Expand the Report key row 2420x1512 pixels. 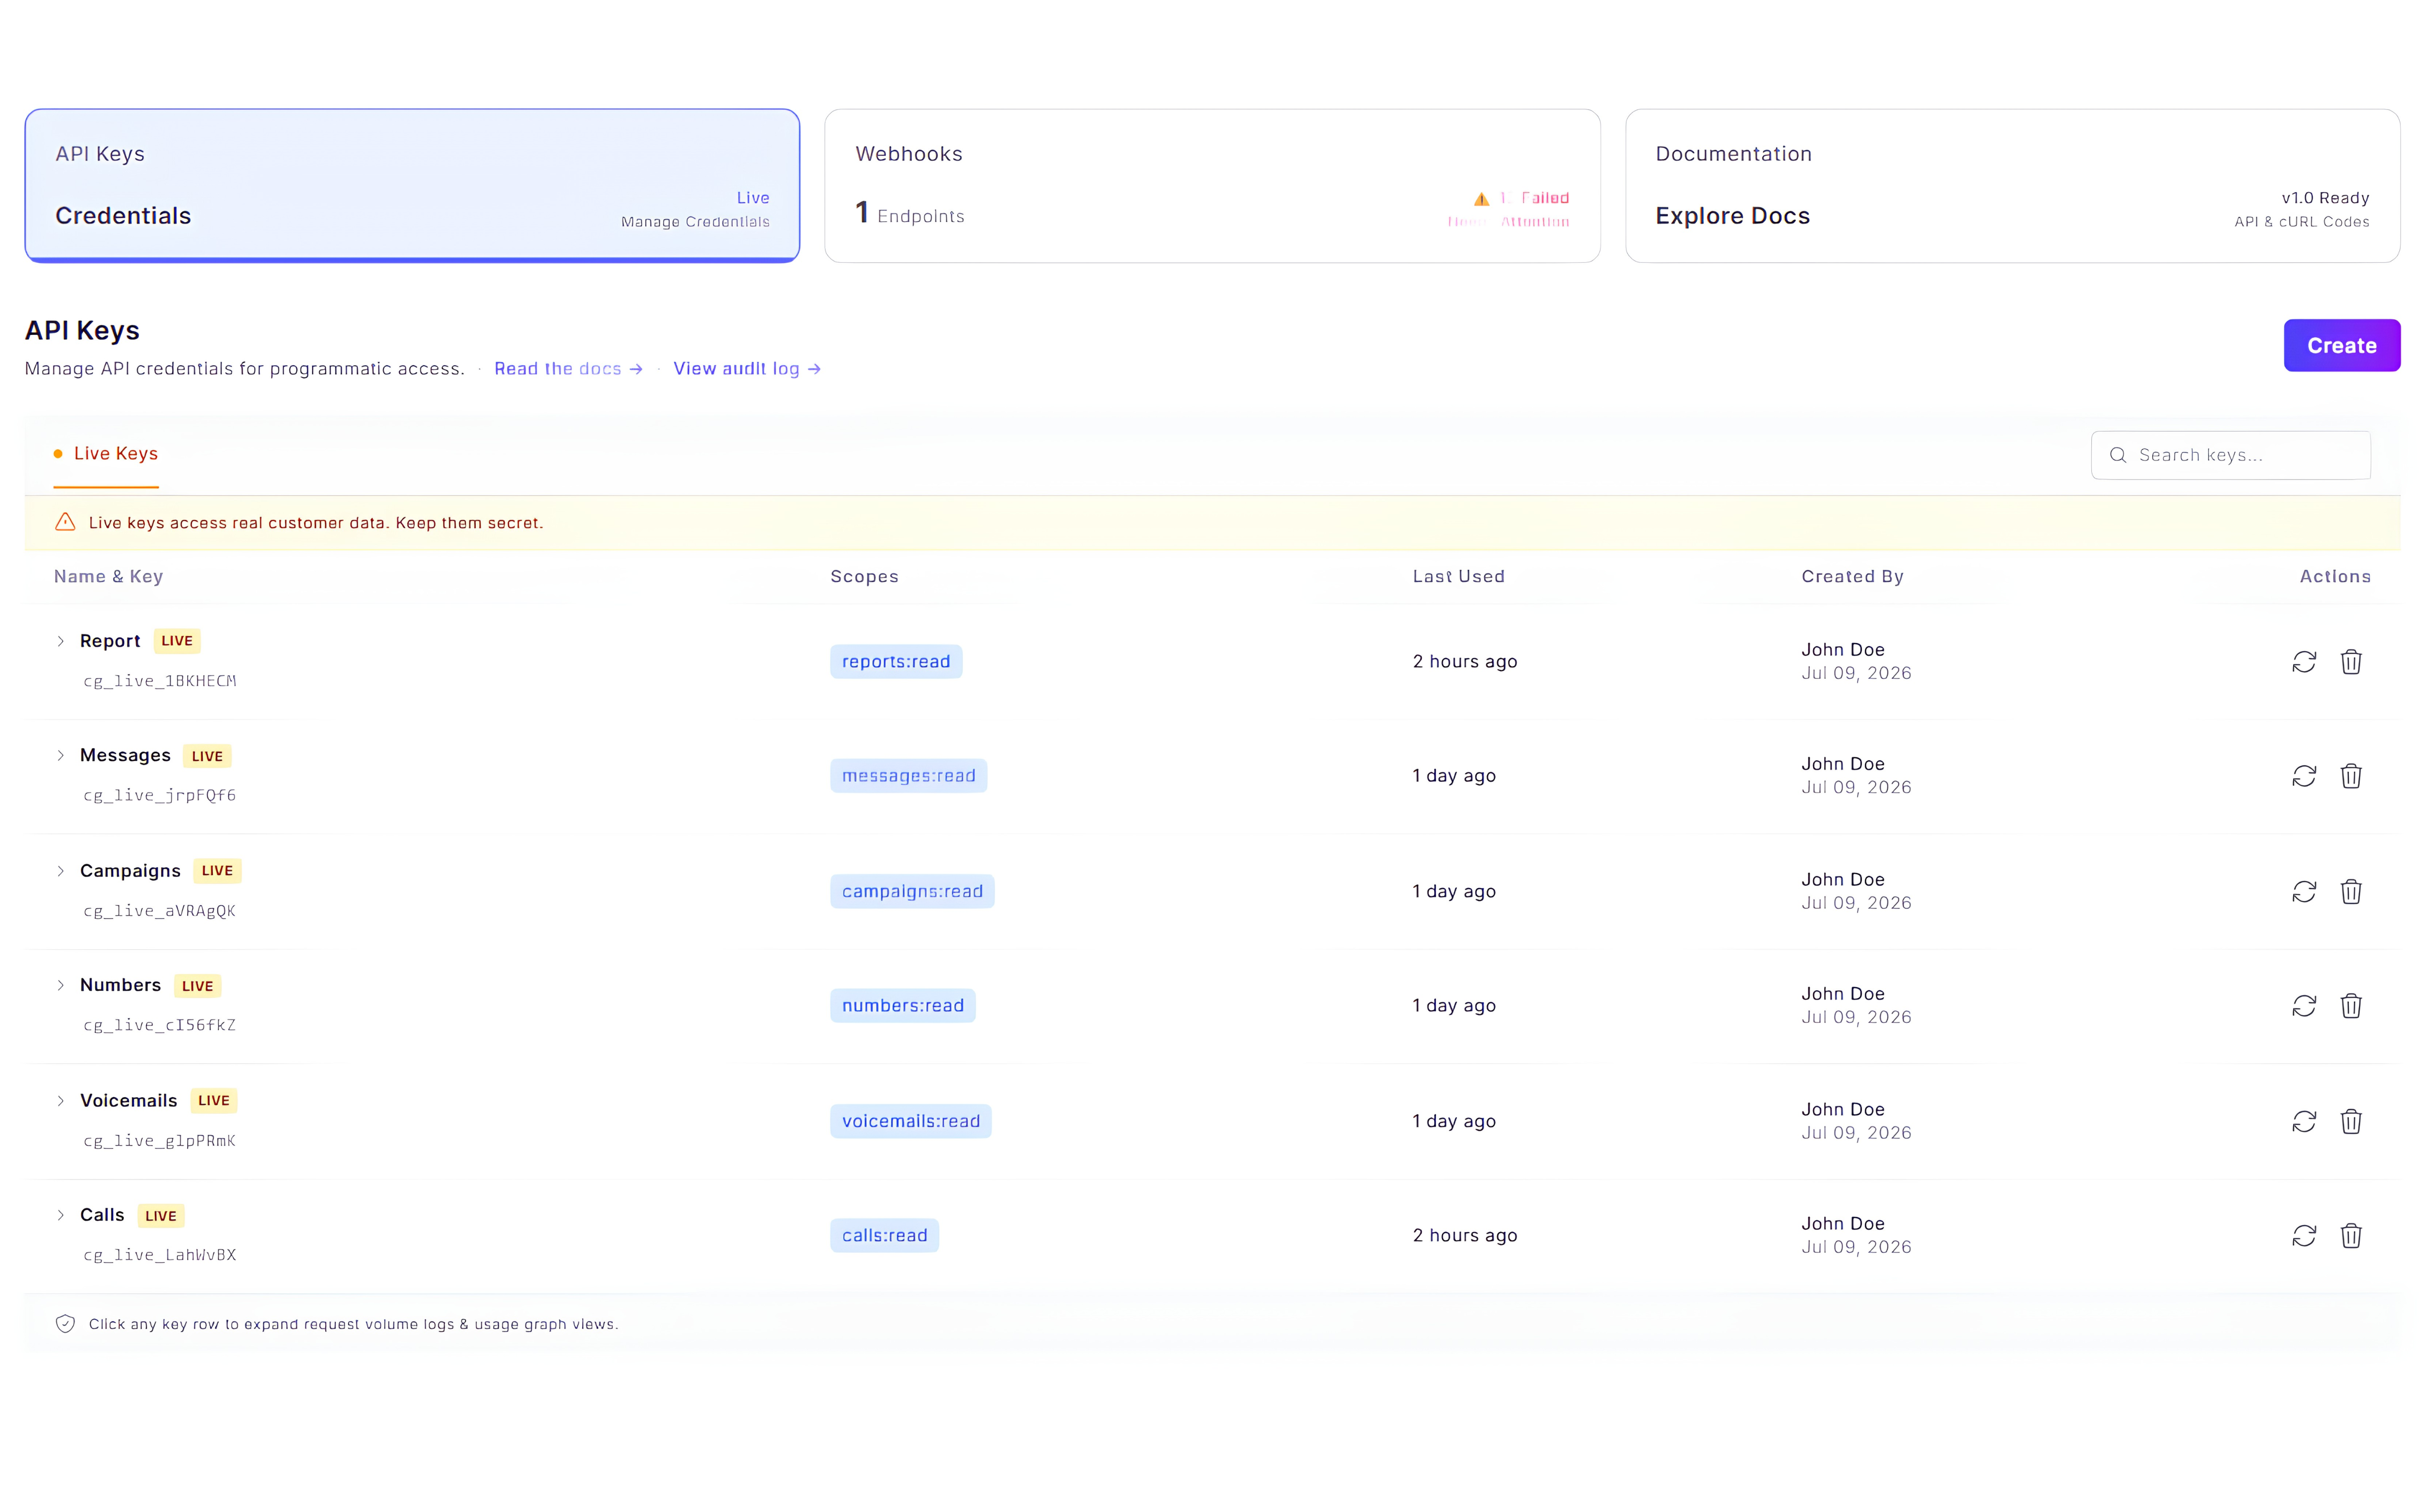60,641
